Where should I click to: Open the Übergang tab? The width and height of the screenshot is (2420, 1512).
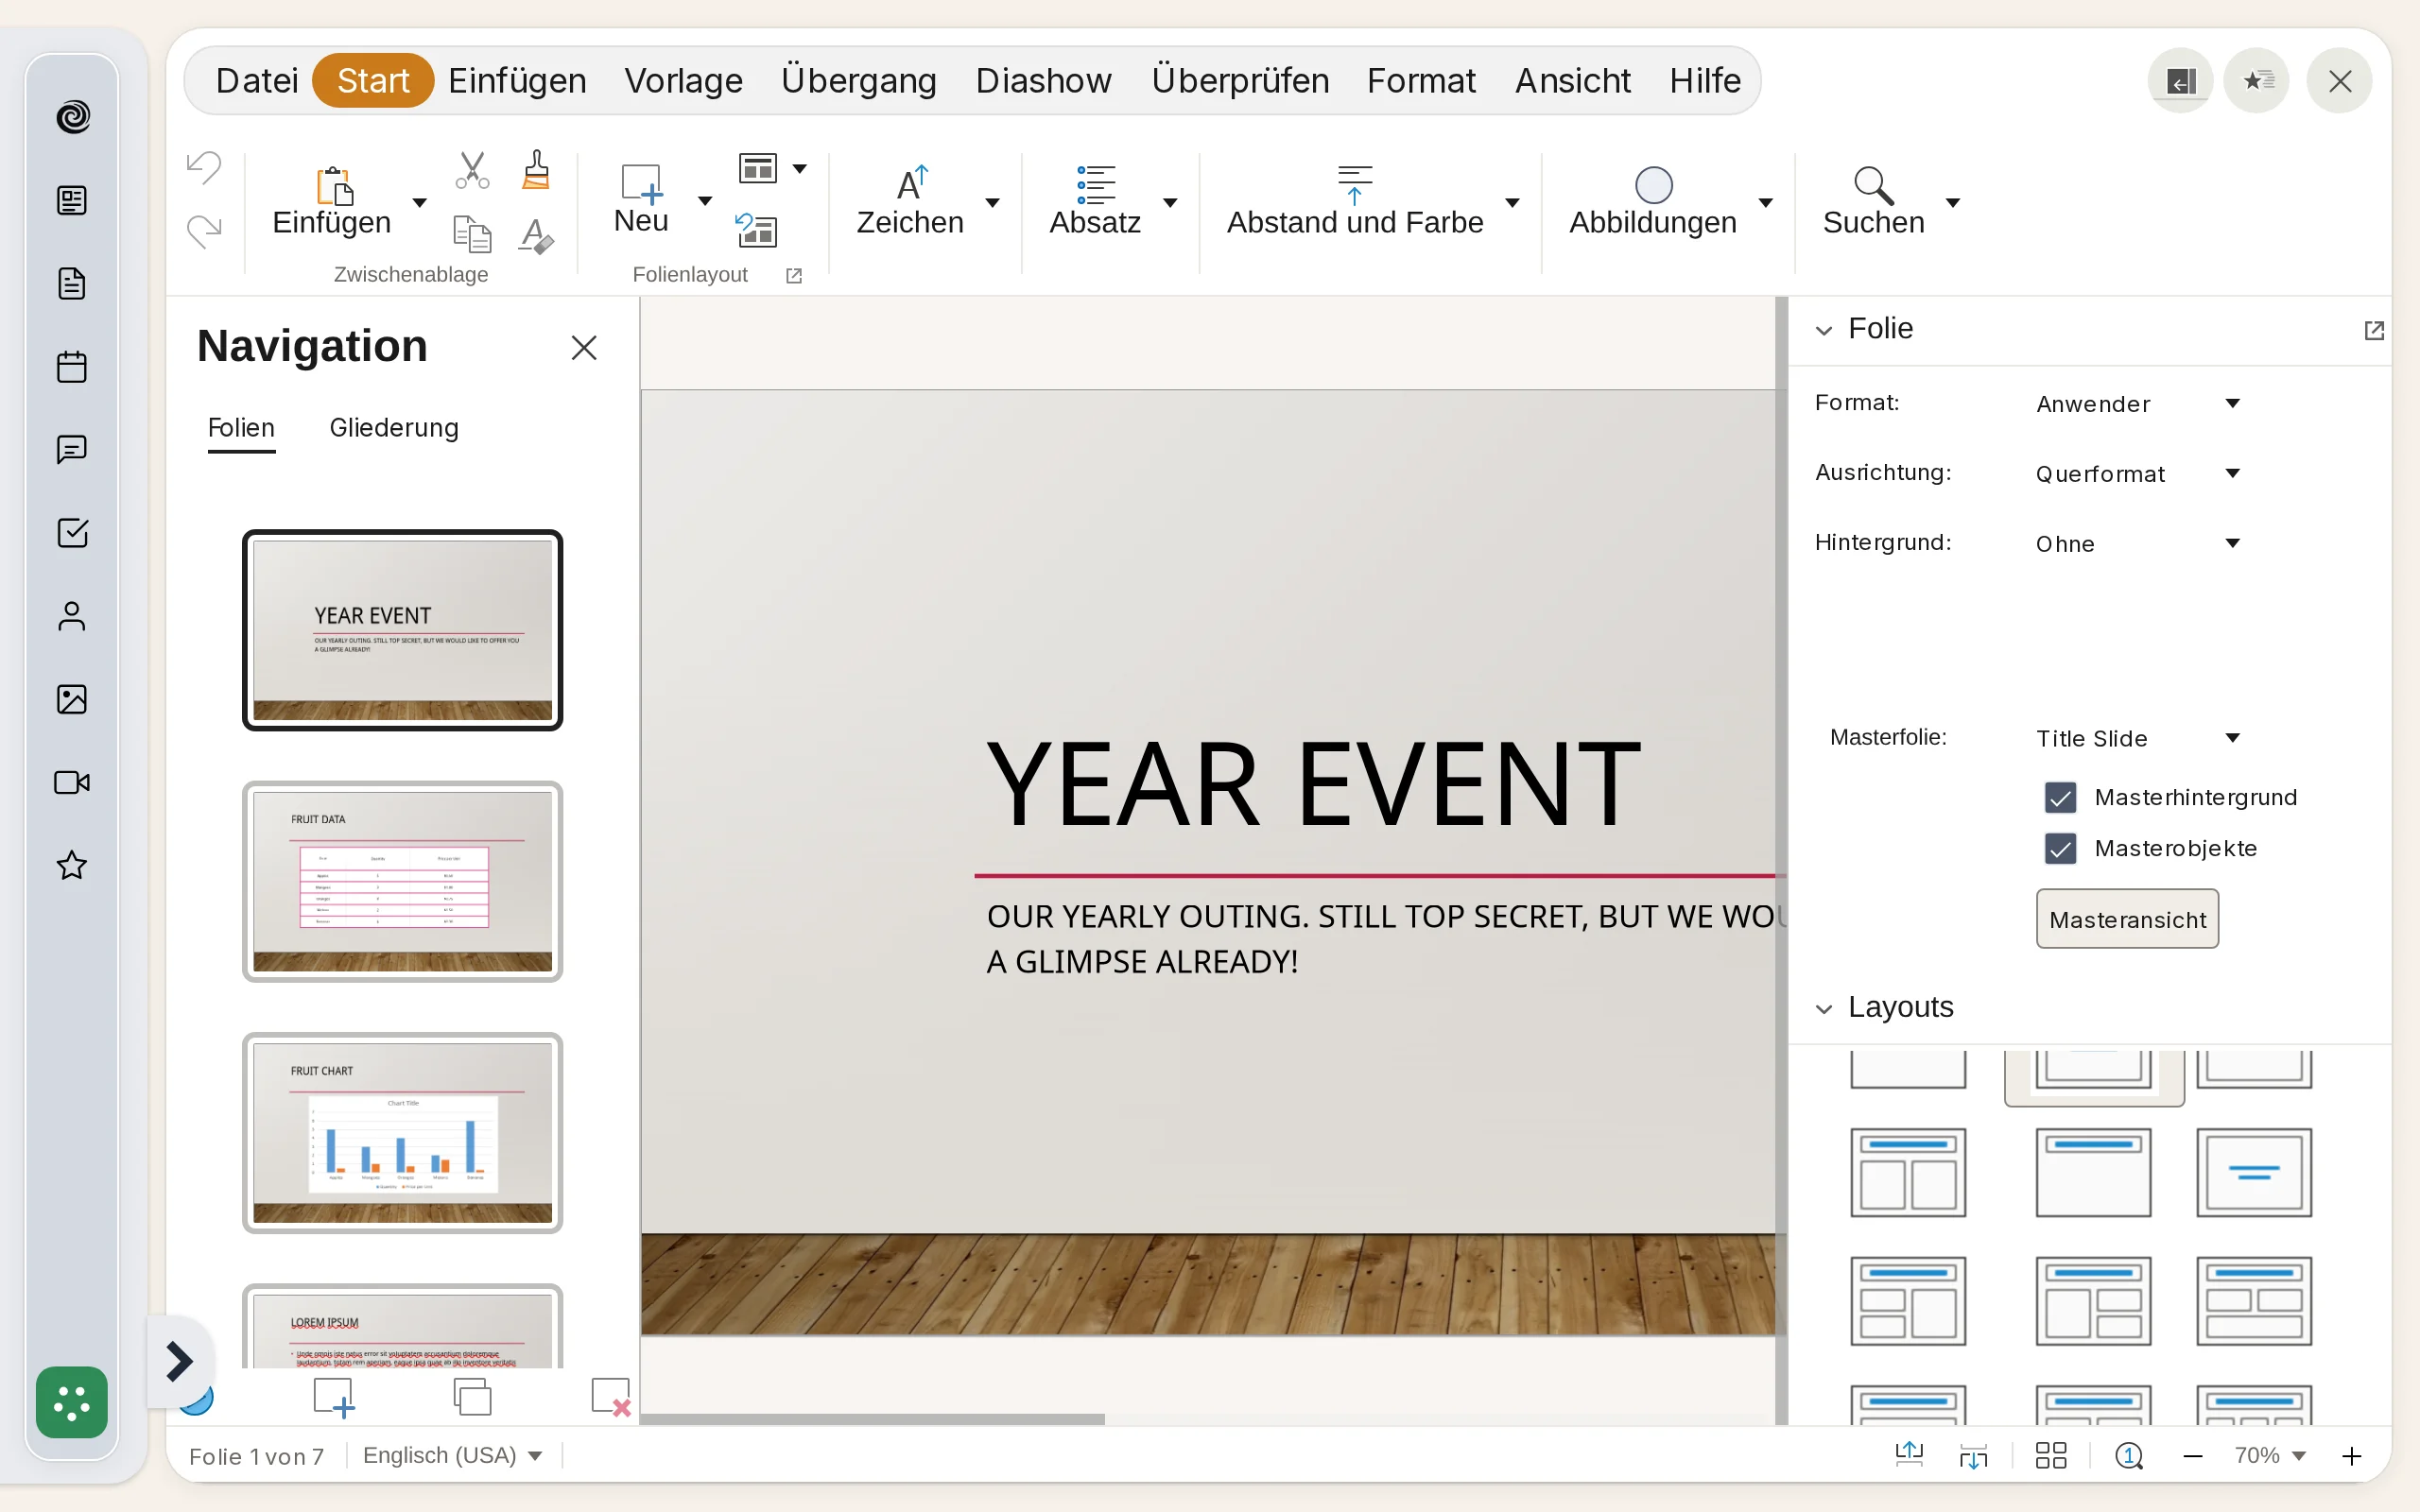tap(859, 80)
